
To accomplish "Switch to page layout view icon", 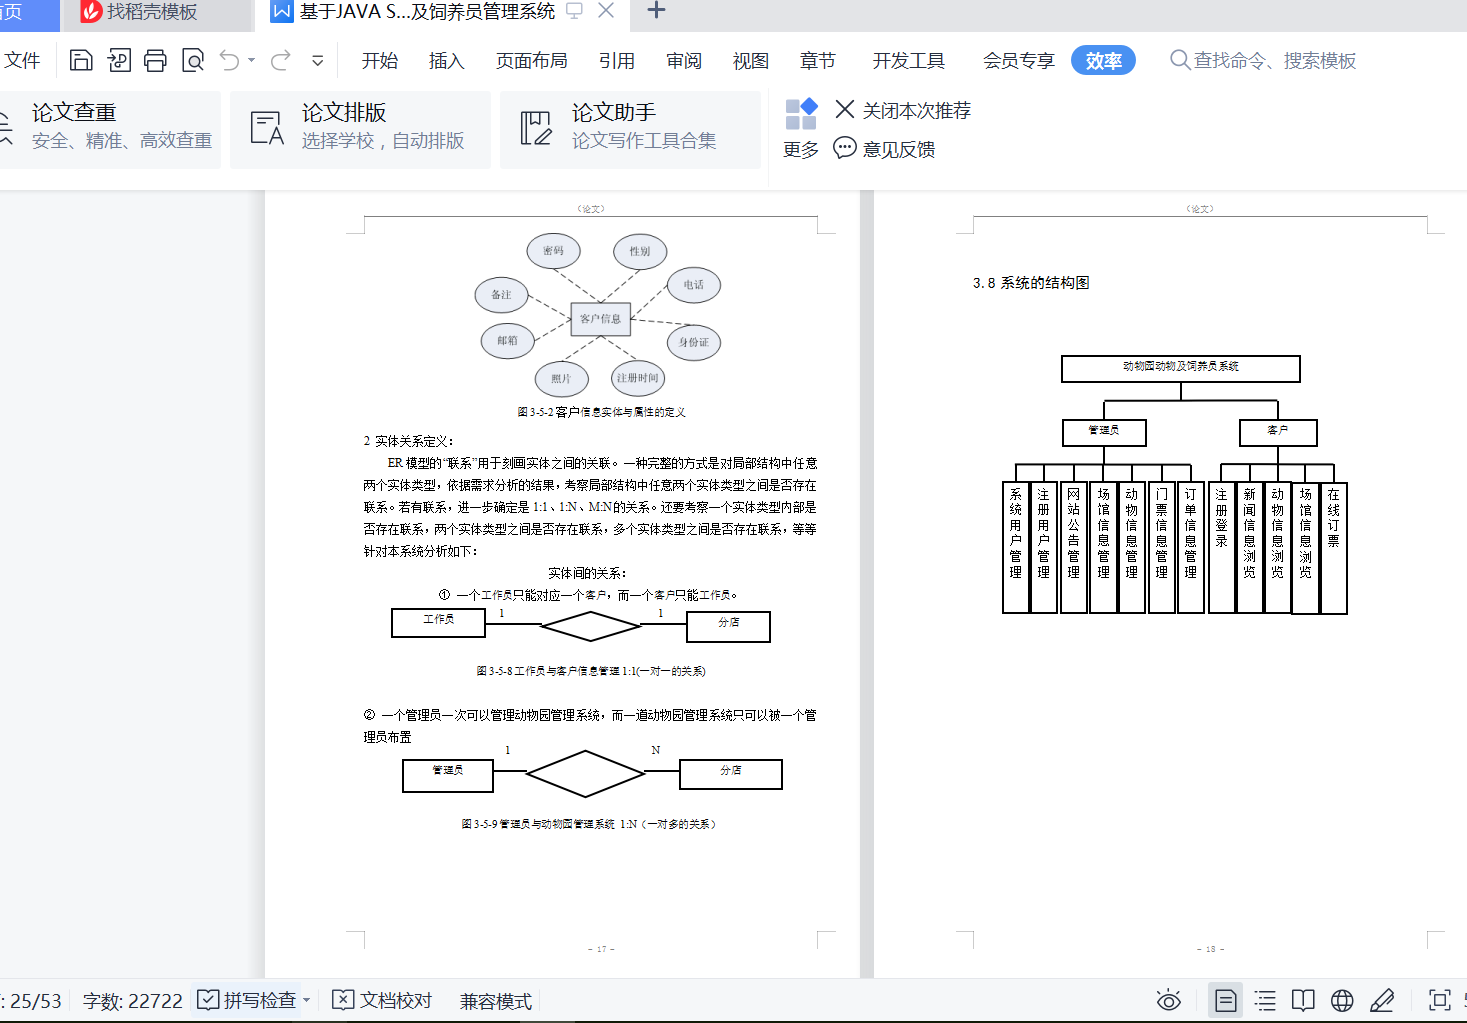I will (1225, 1000).
